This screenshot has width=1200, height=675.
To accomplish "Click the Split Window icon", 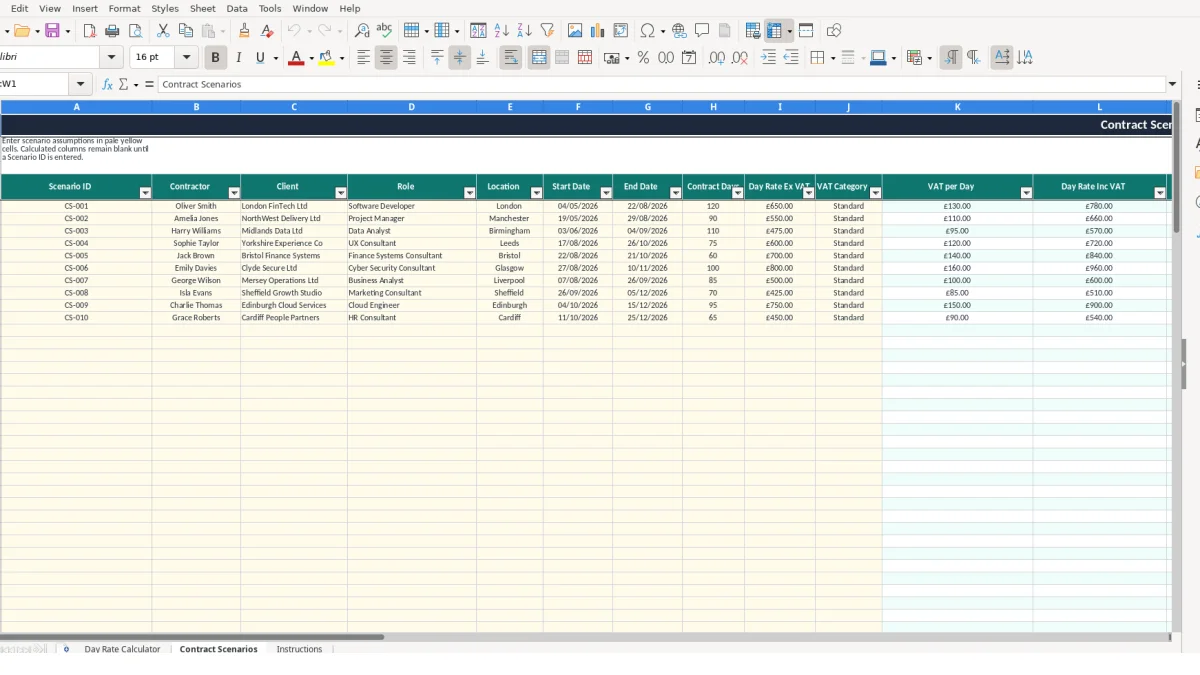I will coord(806,31).
